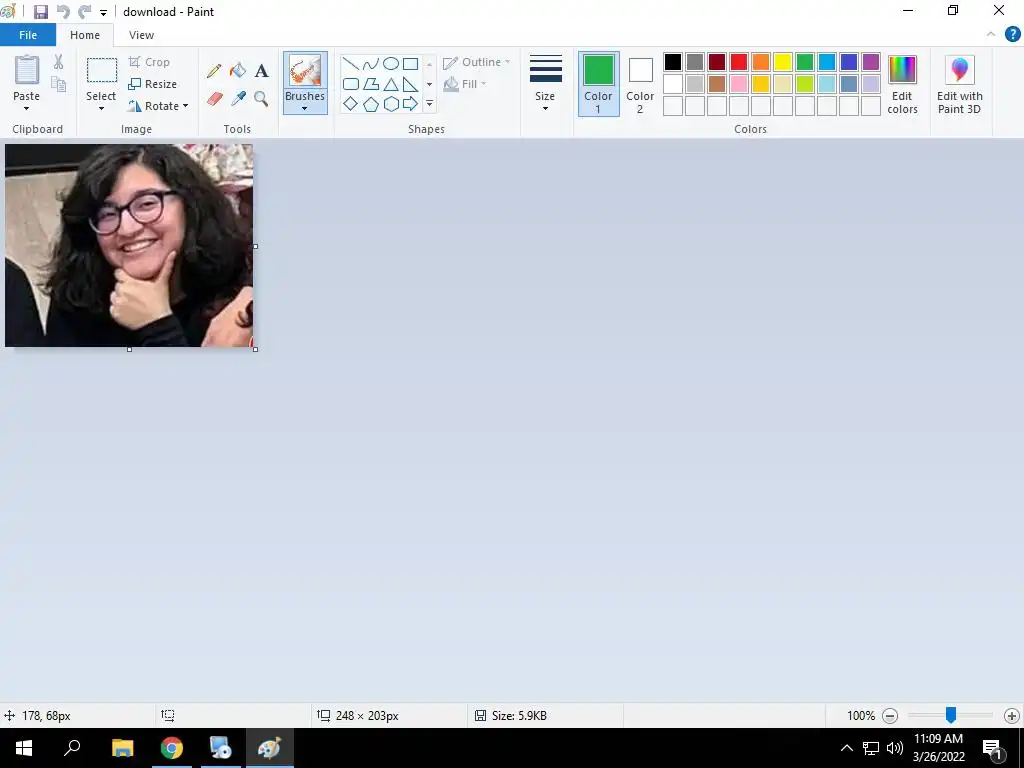The image size is (1024, 768).
Task: Switch to the View tab
Action: (x=141, y=35)
